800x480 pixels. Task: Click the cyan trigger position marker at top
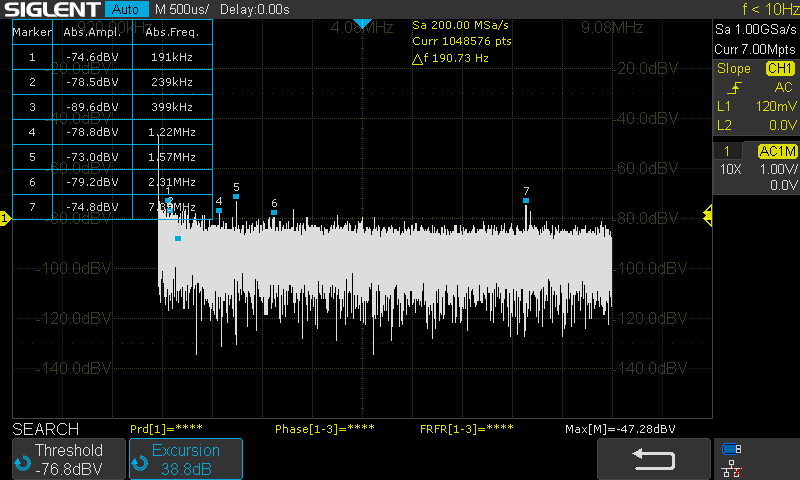[362, 23]
